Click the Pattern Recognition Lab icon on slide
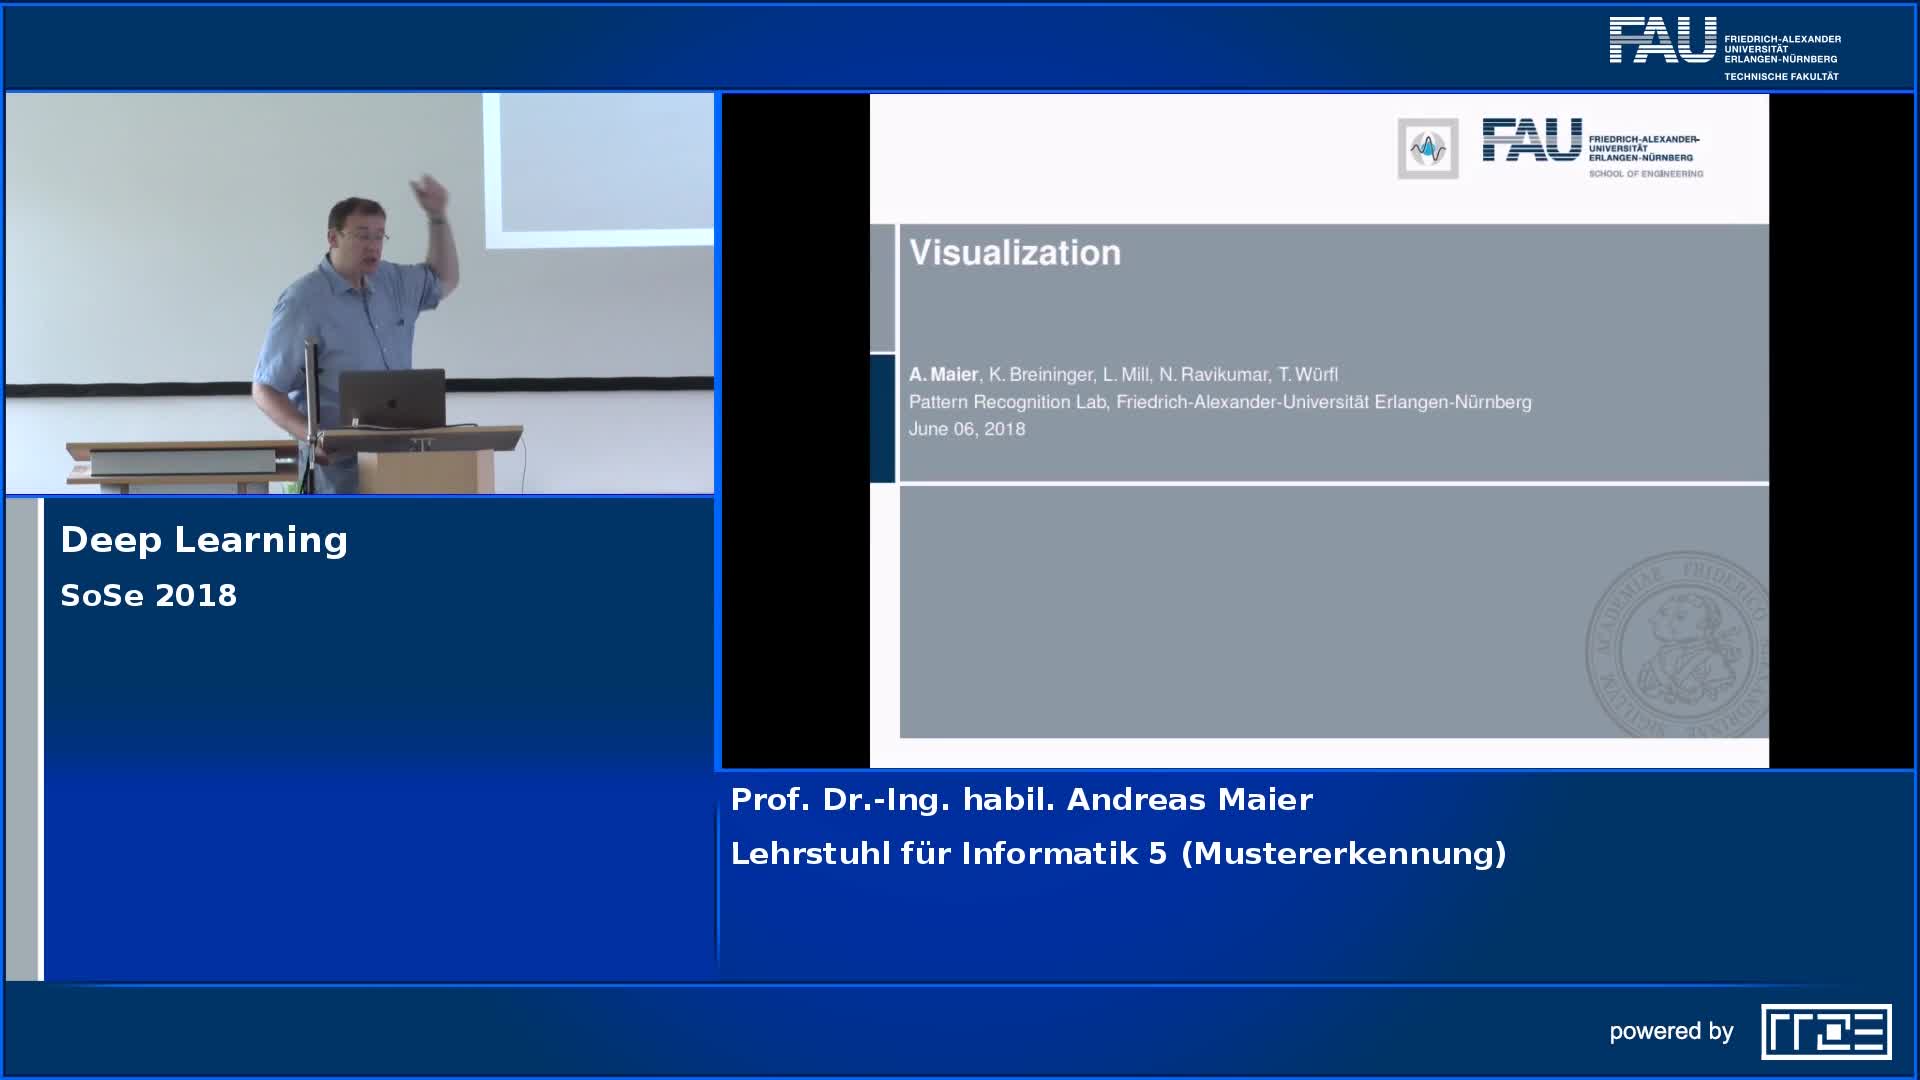Image resolution: width=1920 pixels, height=1080 pixels. 1427,149
